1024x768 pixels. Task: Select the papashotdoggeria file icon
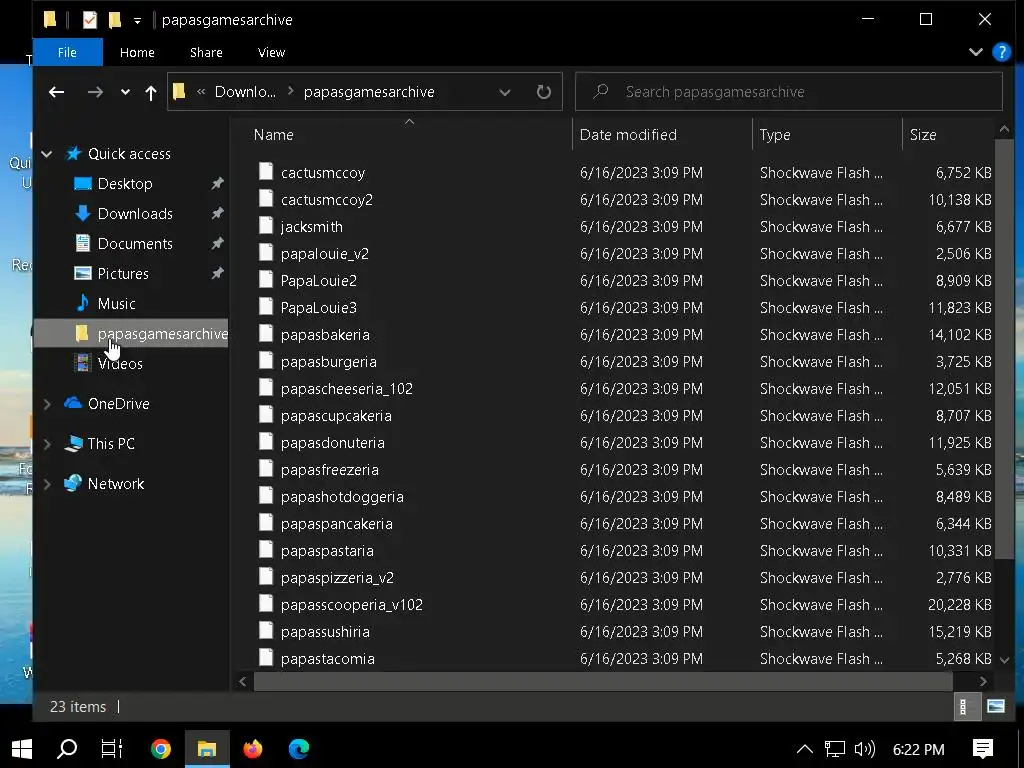coord(266,496)
